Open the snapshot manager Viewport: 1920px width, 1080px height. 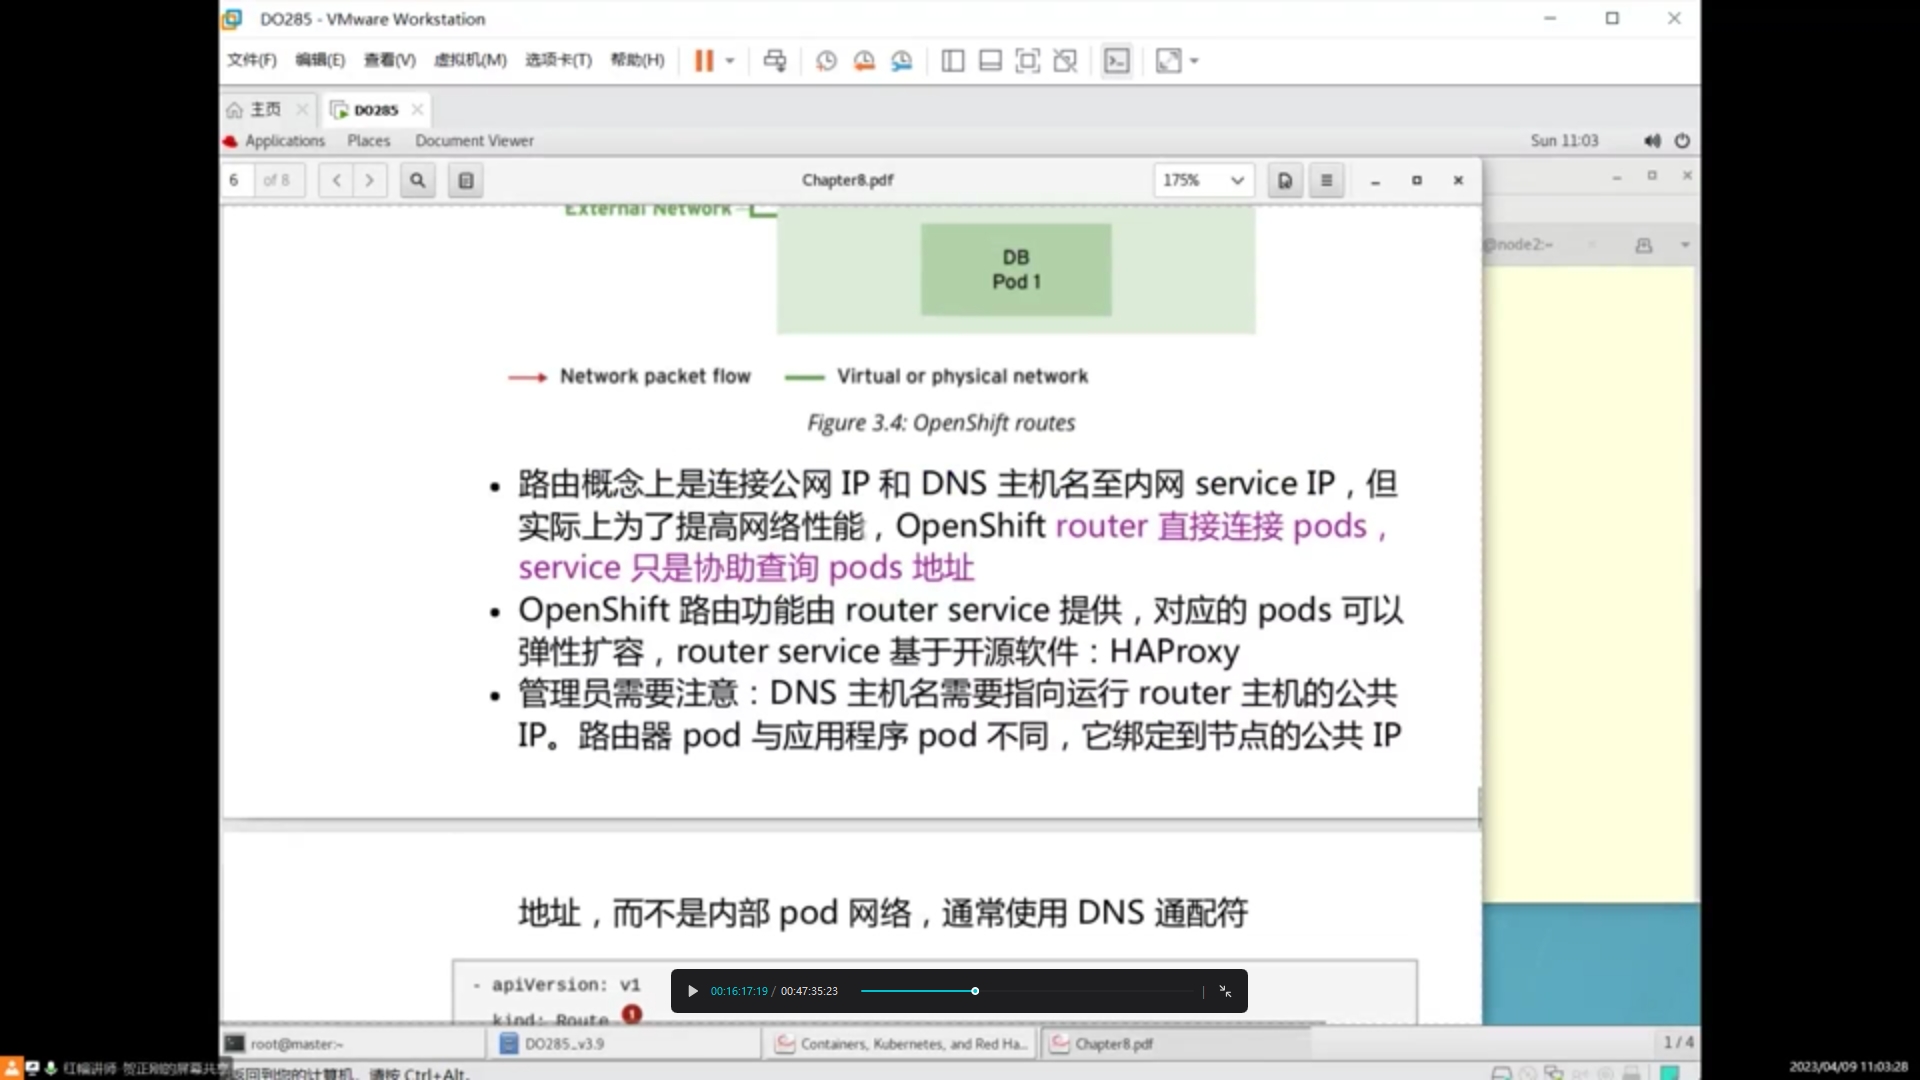(902, 61)
